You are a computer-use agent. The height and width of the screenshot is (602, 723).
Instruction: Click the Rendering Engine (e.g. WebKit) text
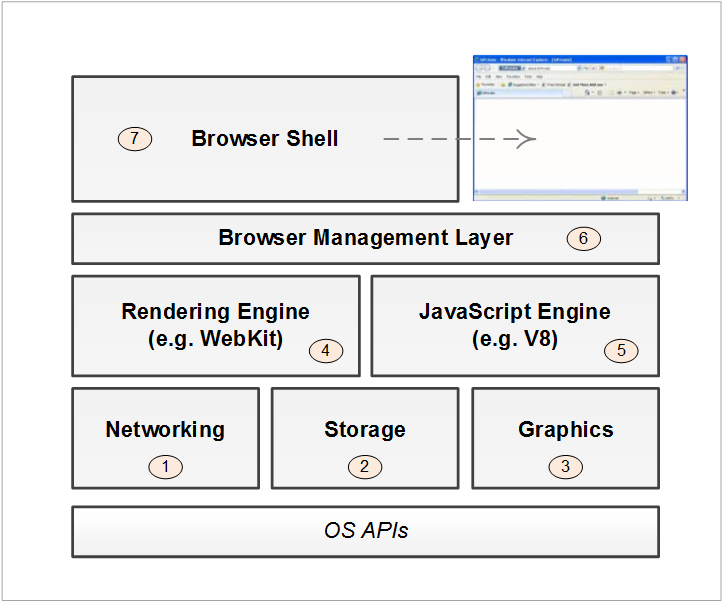click(215, 325)
